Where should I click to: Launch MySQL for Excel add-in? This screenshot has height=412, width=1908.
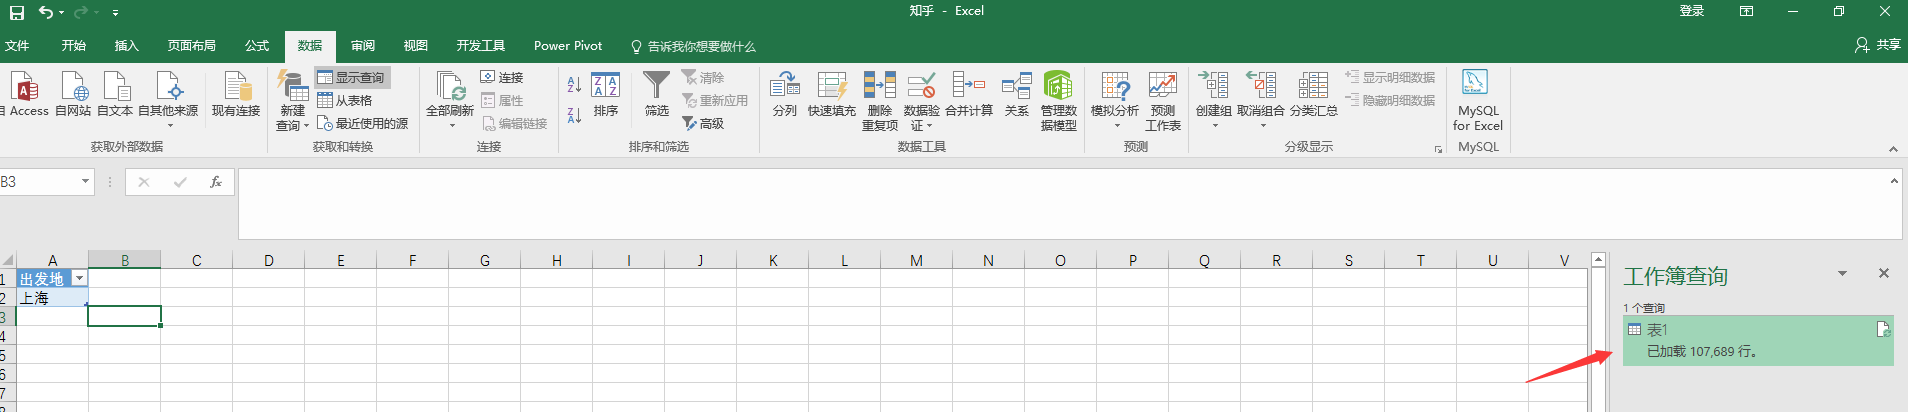pyautogui.click(x=1478, y=100)
